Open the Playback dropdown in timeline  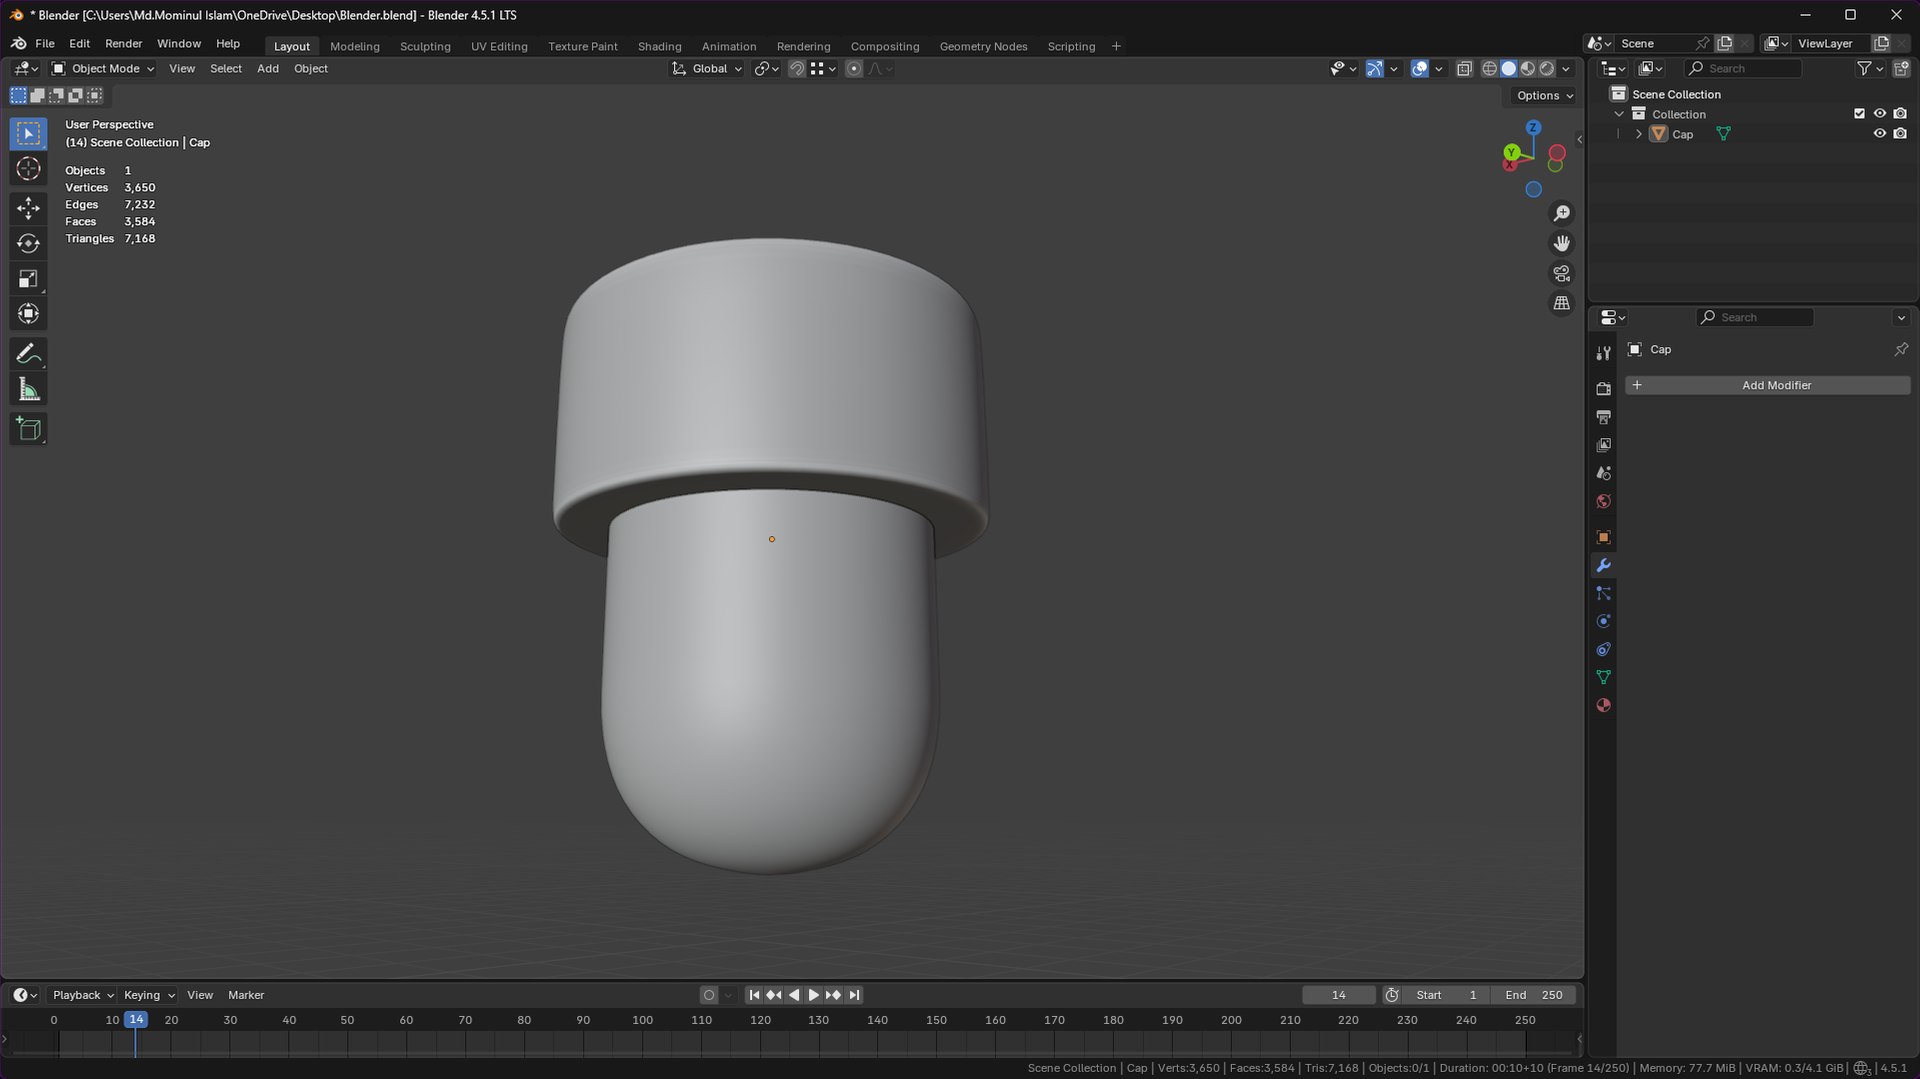[82, 995]
